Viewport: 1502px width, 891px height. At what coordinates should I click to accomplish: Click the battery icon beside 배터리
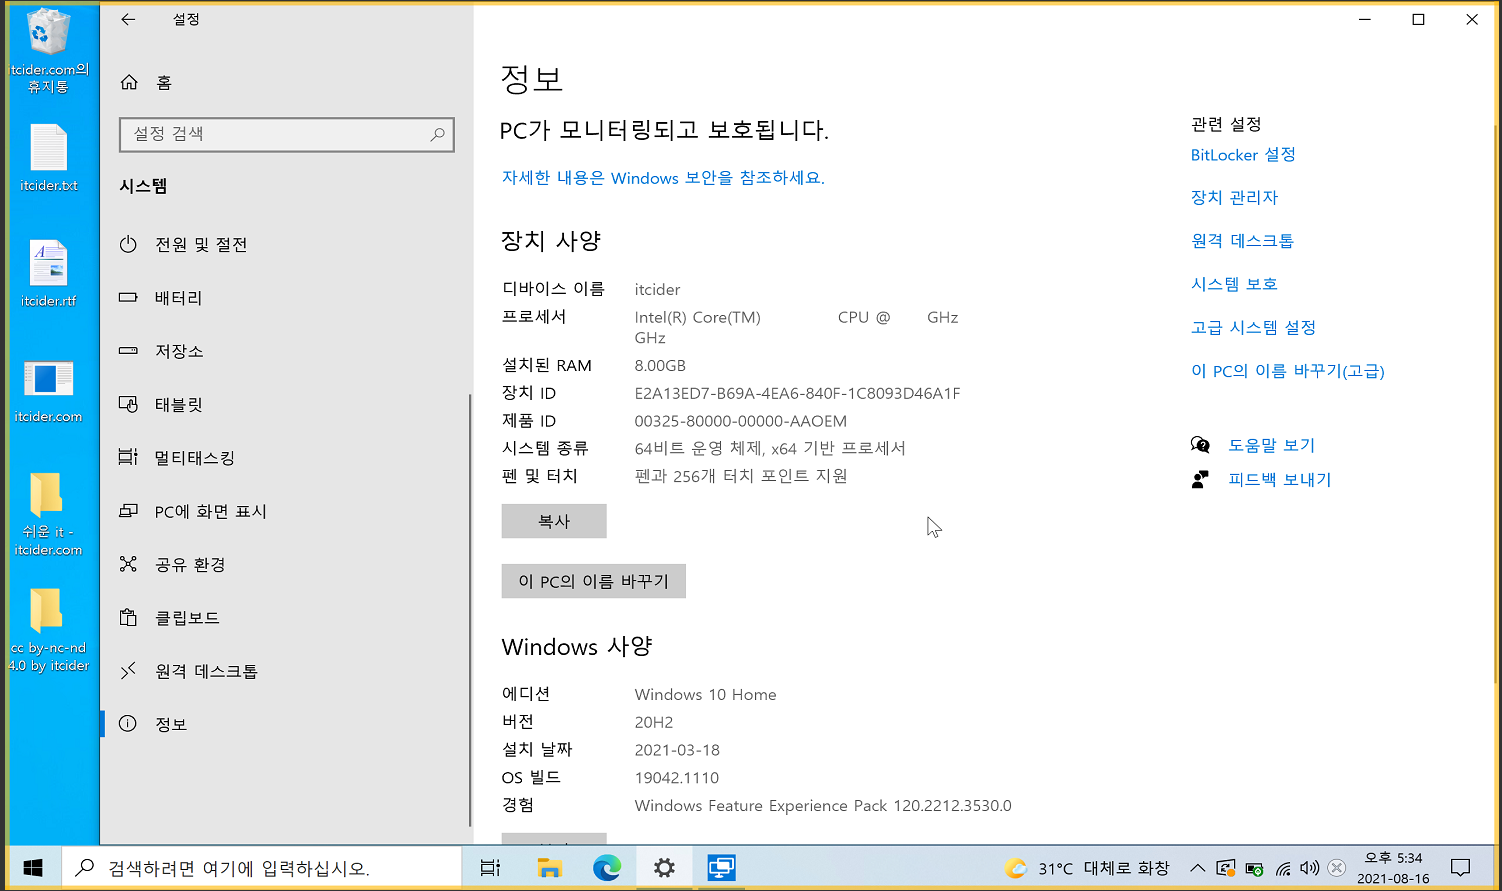click(x=128, y=297)
